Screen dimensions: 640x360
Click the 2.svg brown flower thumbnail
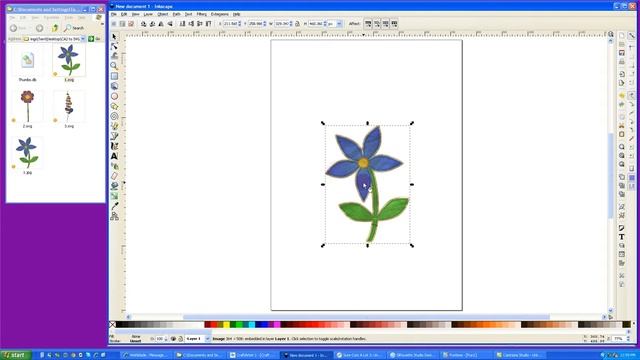27,106
